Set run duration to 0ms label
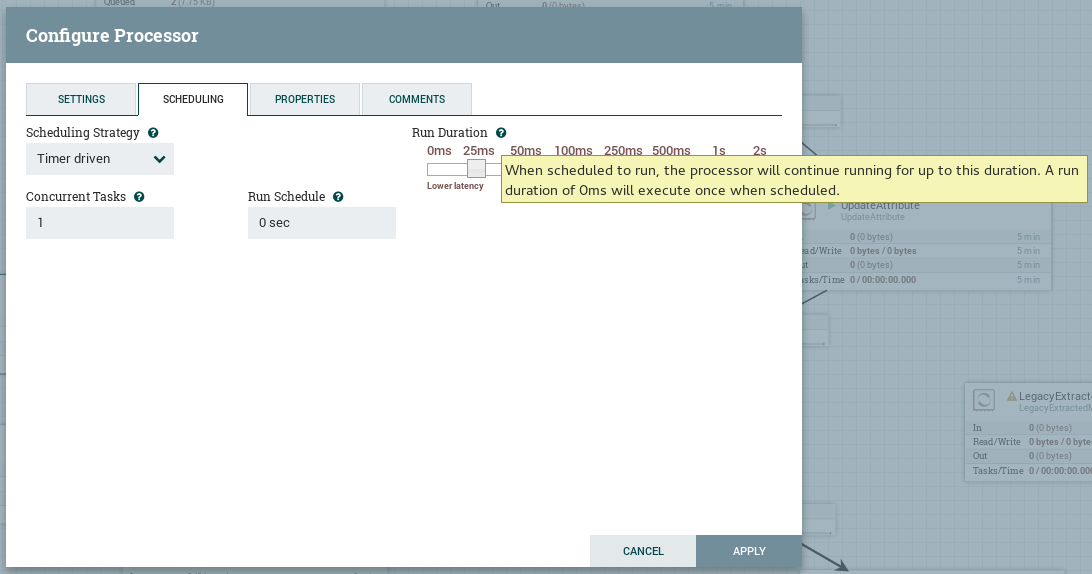Viewport: 1092px width, 574px height. (439, 150)
